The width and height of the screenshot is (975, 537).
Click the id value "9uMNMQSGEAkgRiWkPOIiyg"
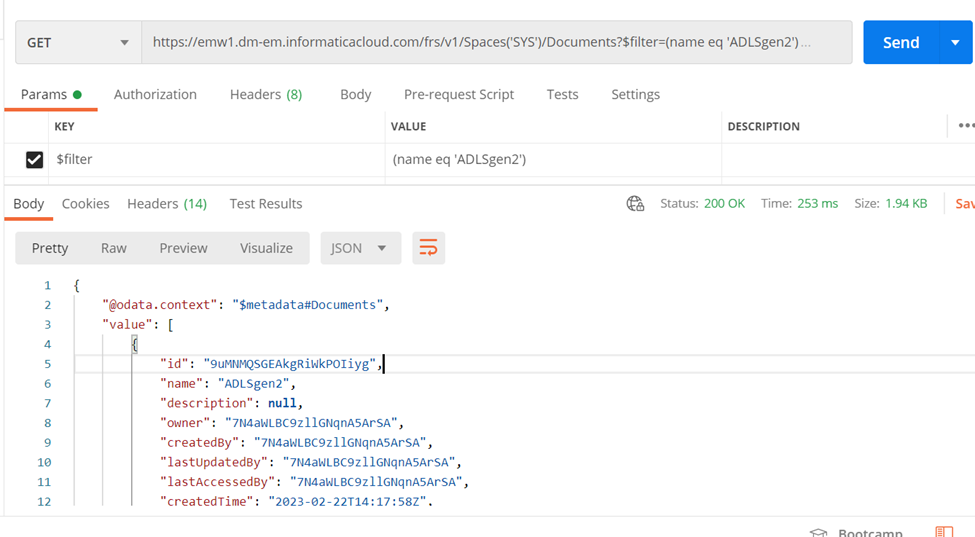[290, 364]
